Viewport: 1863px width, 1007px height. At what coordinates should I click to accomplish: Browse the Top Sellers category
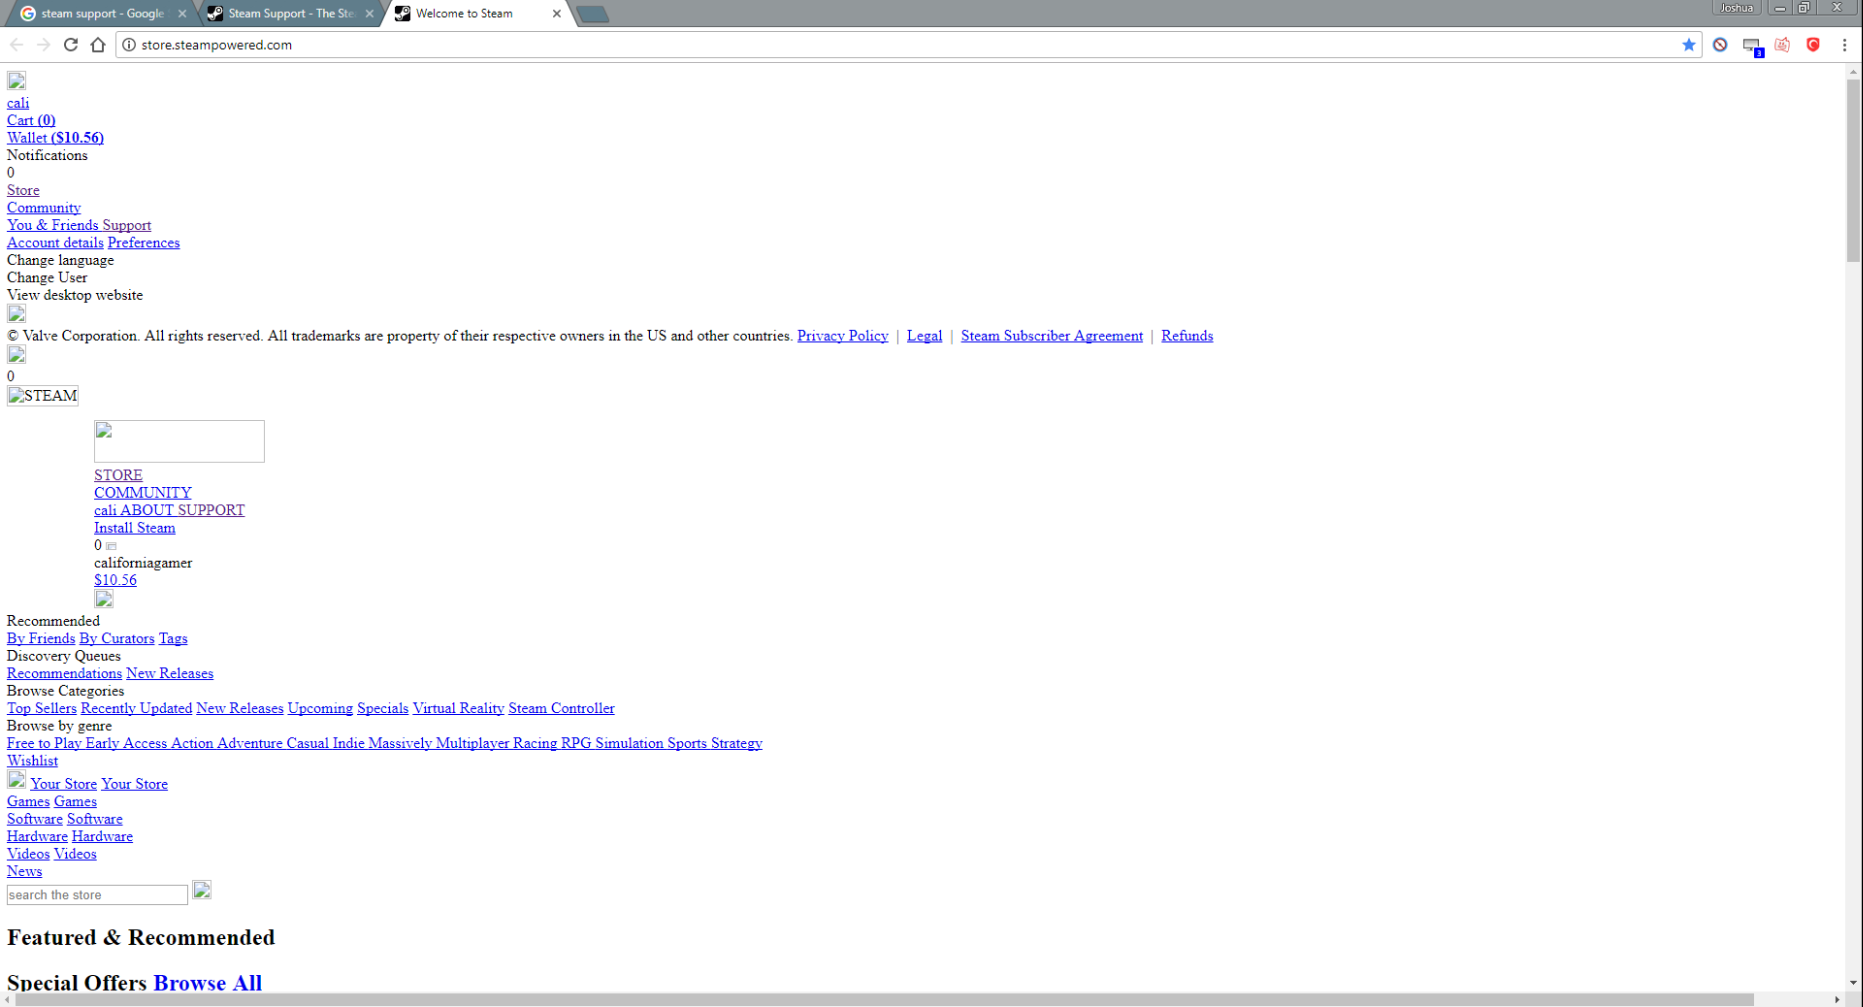41,708
